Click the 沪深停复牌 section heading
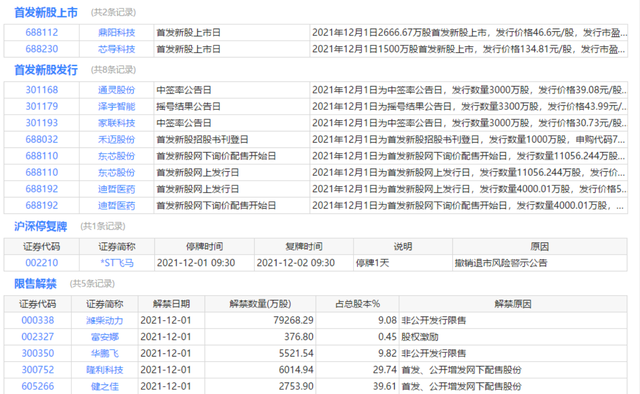This screenshot has height=394, width=640. [x=41, y=226]
